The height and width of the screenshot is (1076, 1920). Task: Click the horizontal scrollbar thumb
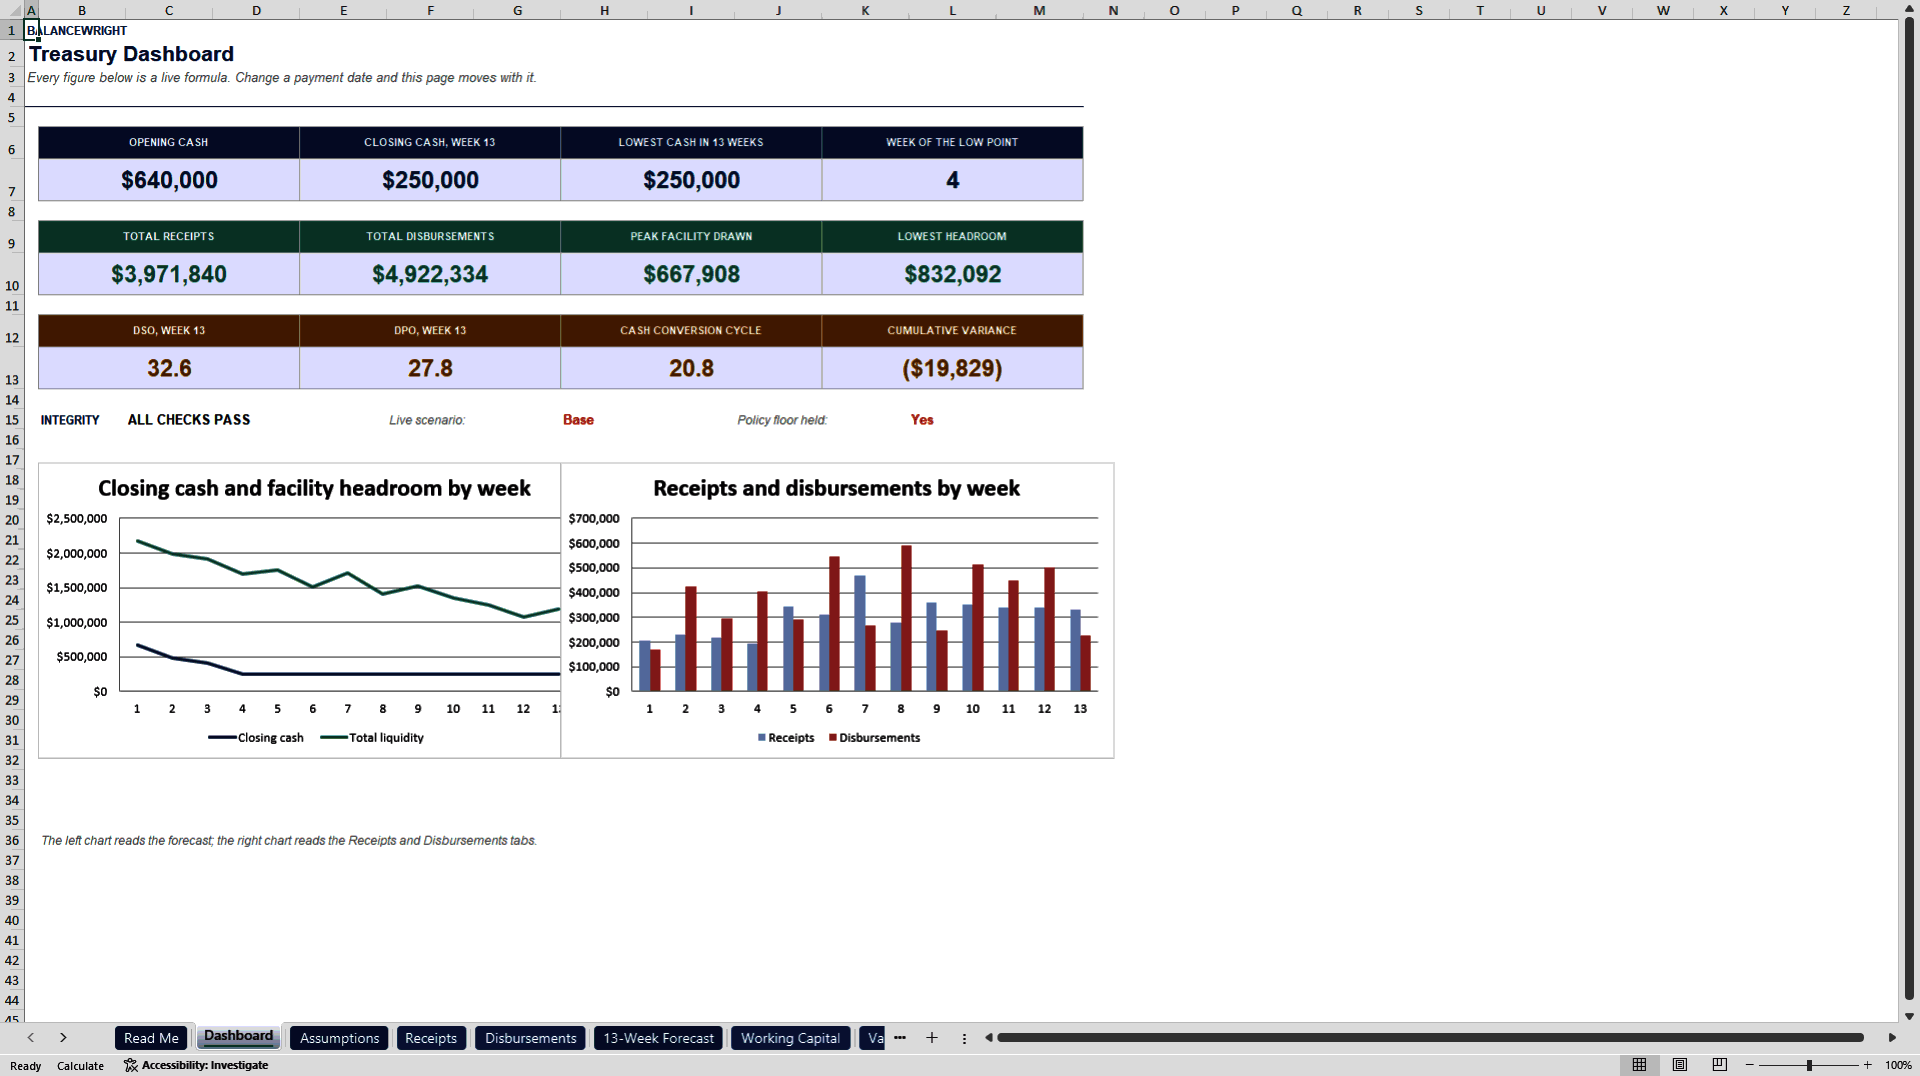pos(1430,1038)
